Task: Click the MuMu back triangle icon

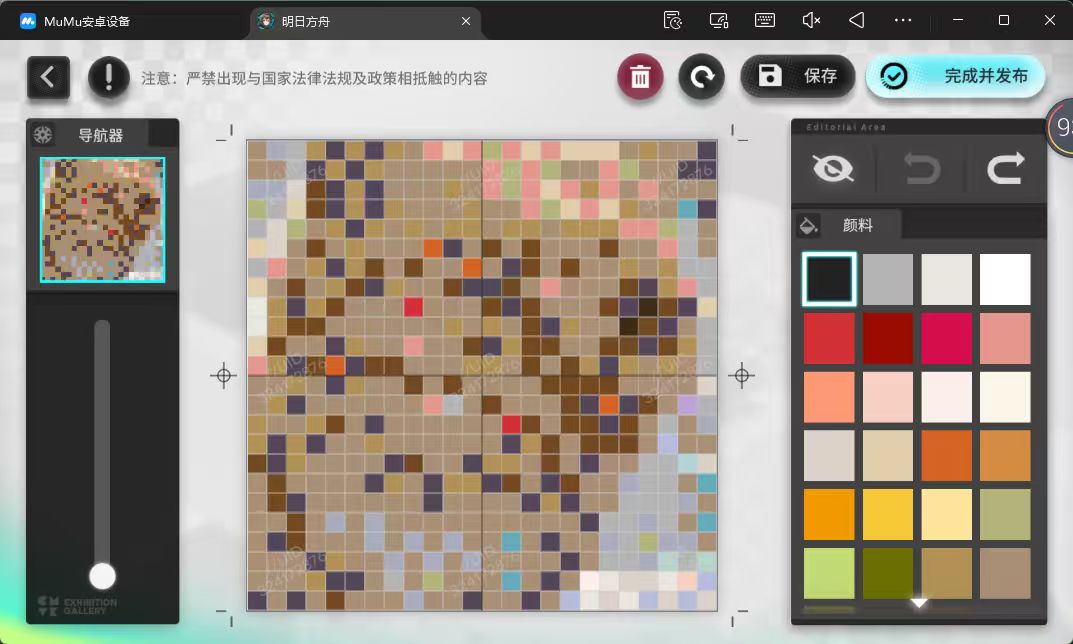Action: click(x=857, y=21)
